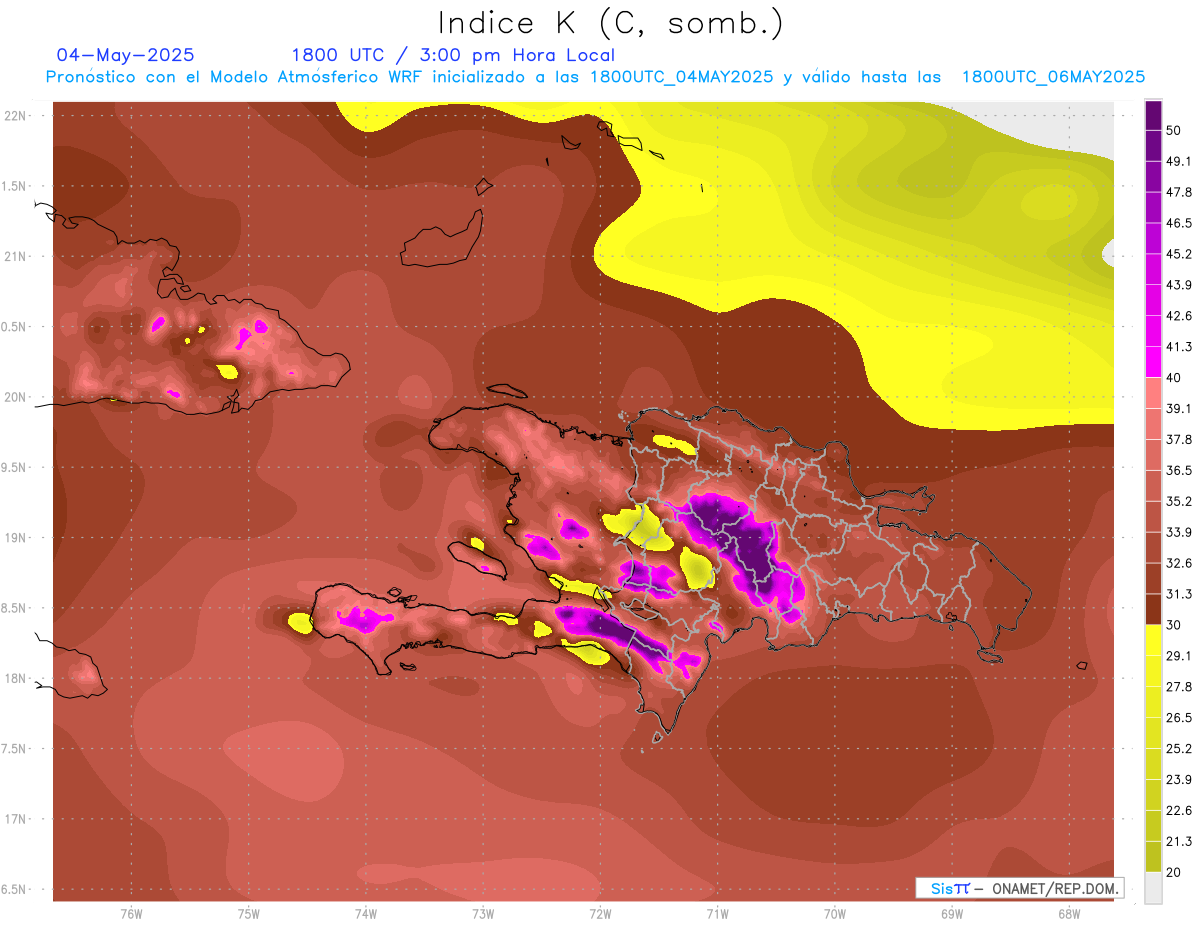
Task: Pick the colorbar value "37.8"
Action: pos(1179,439)
